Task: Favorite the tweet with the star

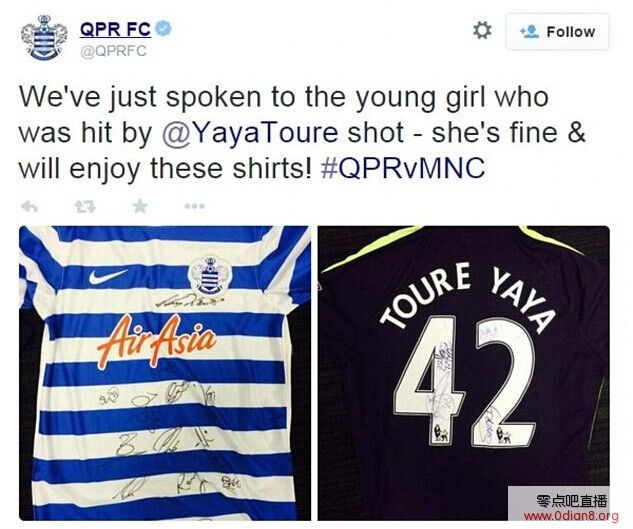Action: pyautogui.click(x=140, y=206)
